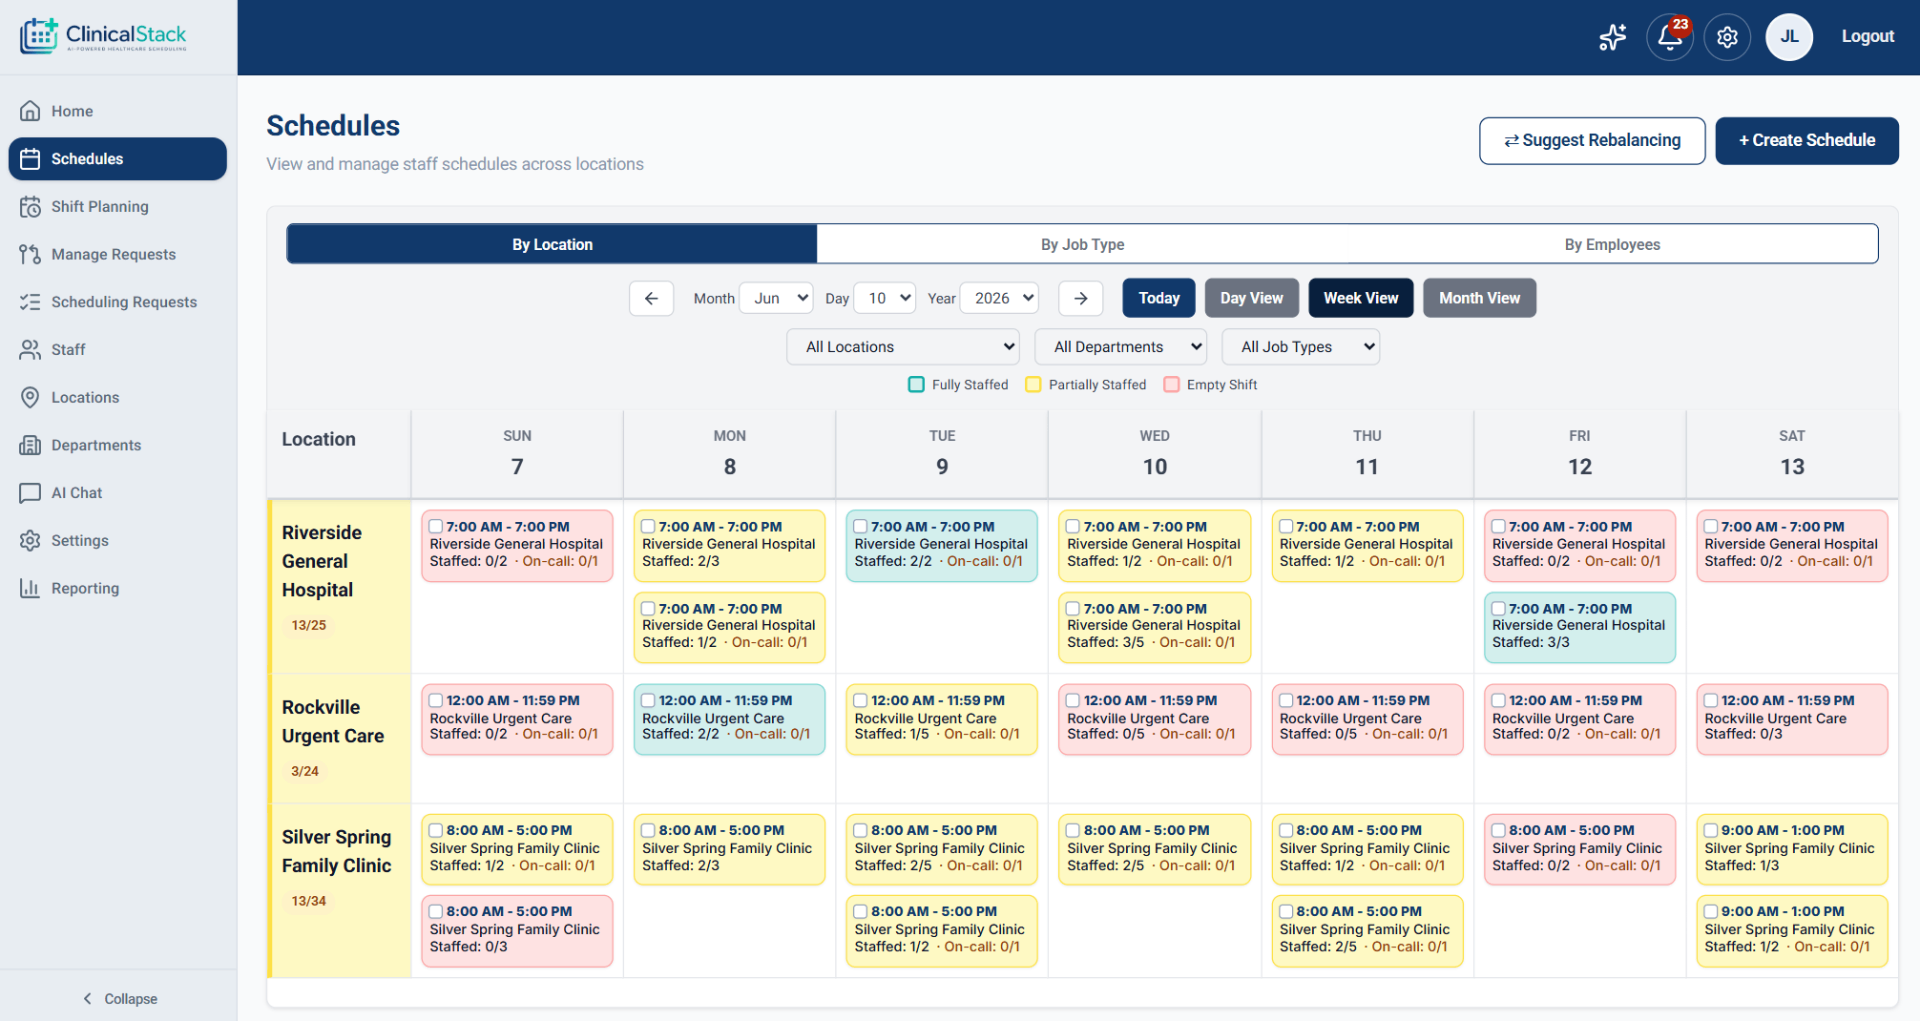
Task: Click the Create Schedule button
Action: pyautogui.click(x=1807, y=141)
